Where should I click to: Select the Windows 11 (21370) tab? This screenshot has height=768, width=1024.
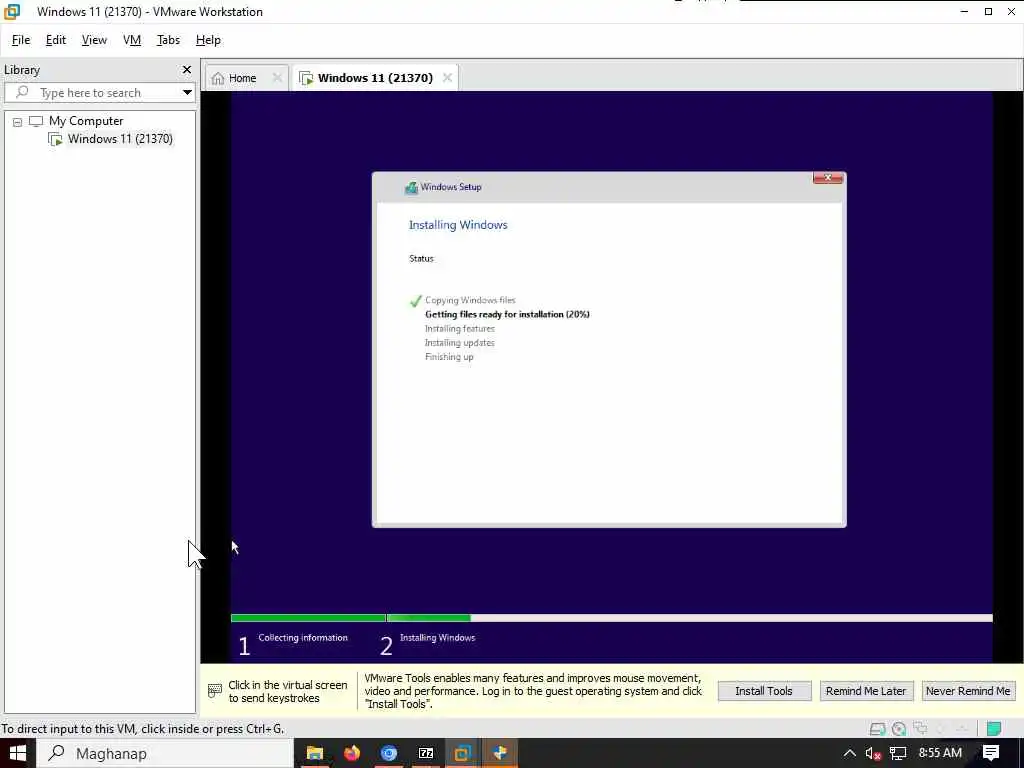375,78
